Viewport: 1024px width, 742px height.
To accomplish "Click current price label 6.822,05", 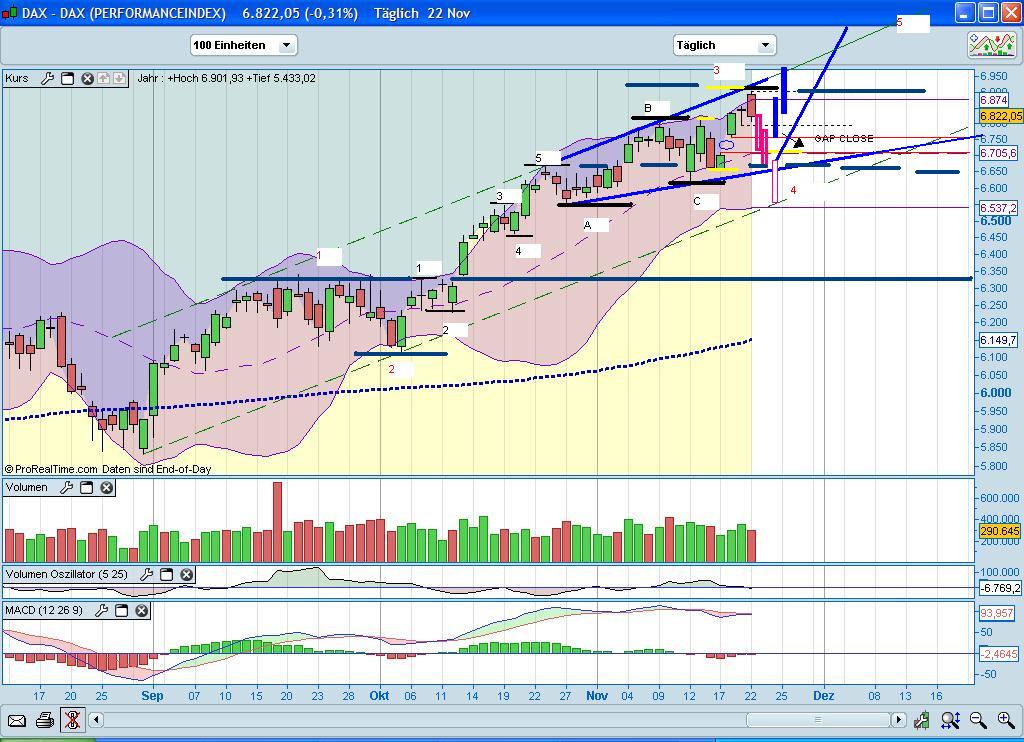I will (x=1000, y=116).
